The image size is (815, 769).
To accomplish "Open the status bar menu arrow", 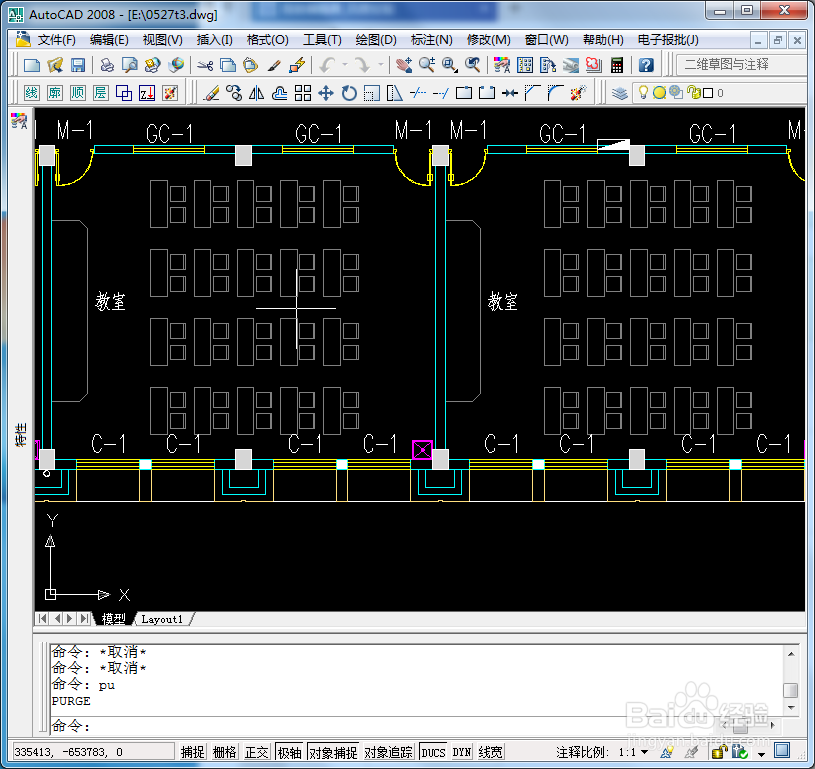I will [x=762, y=753].
